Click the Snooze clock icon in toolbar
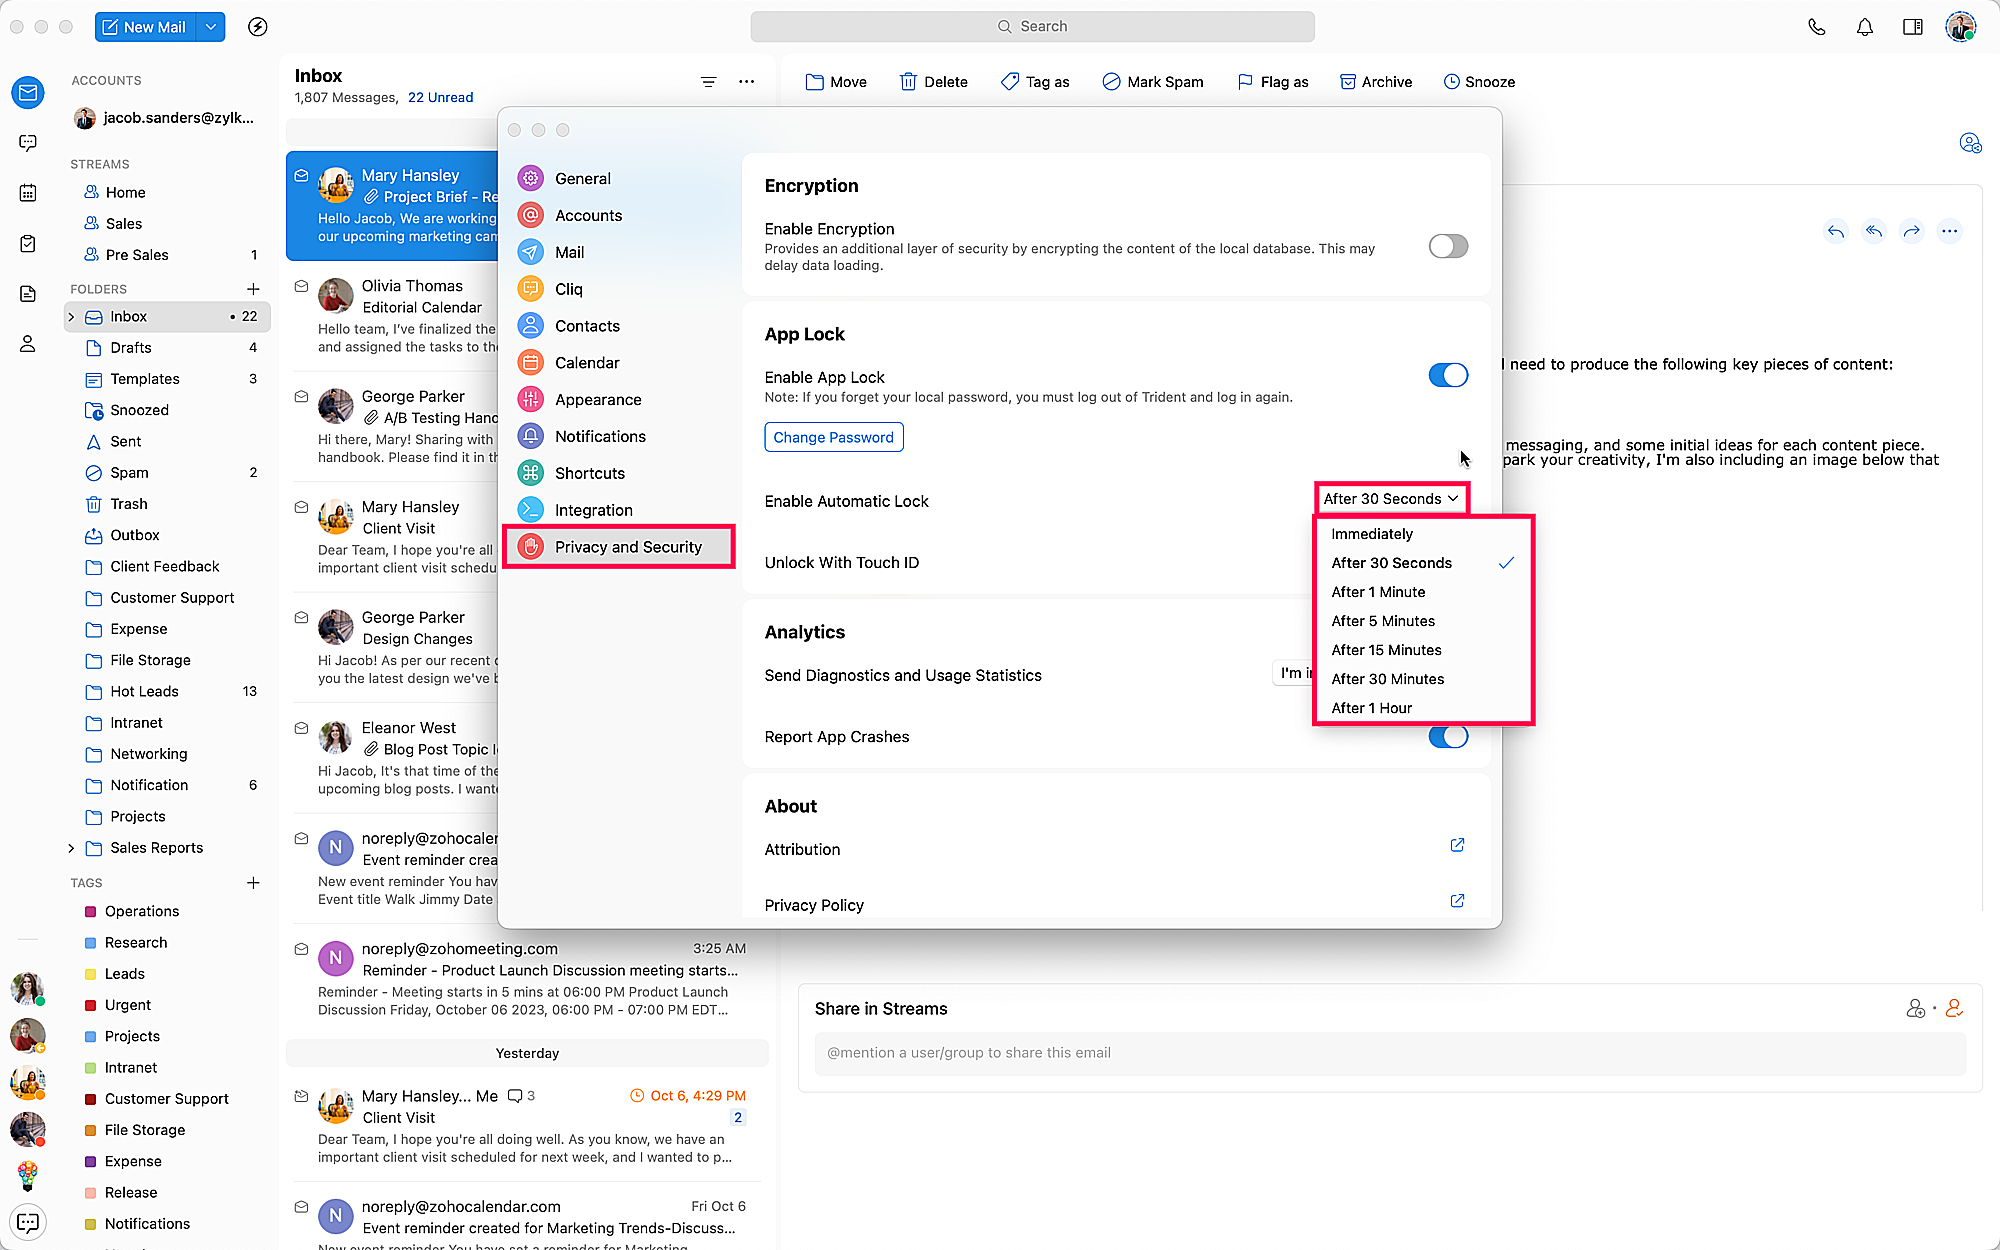 [x=1451, y=82]
